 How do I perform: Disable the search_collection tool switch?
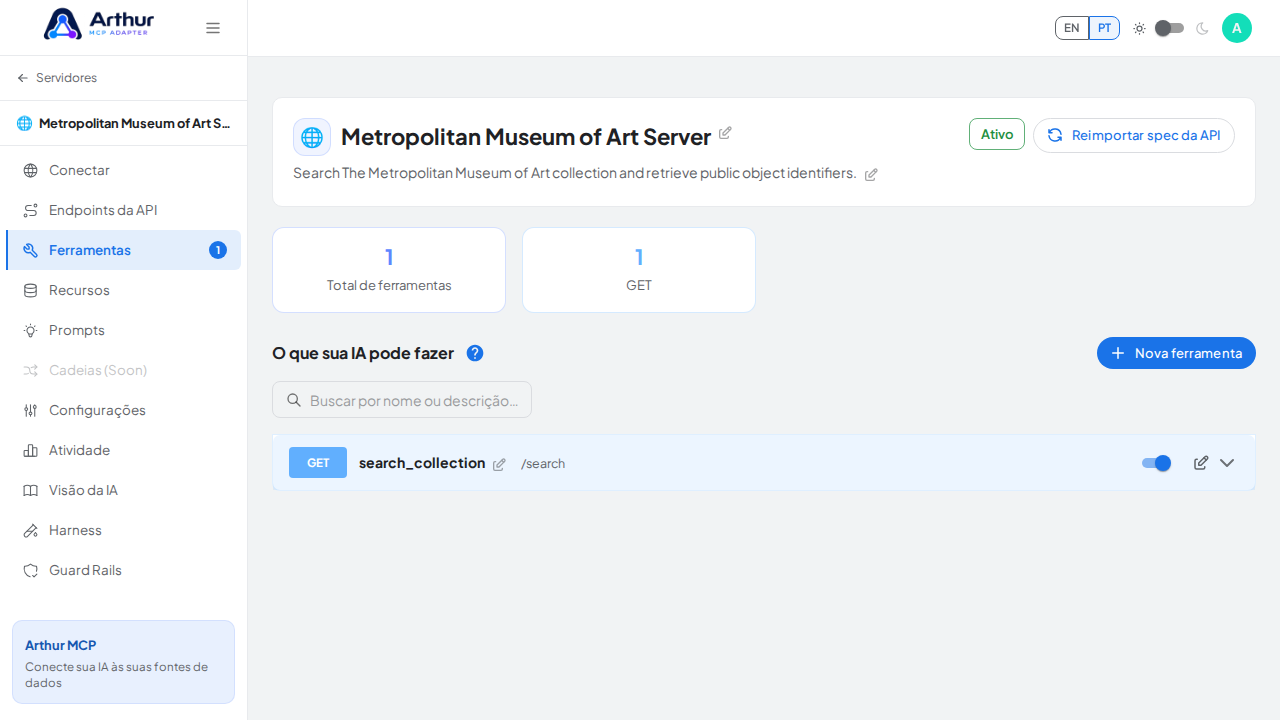coord(1156,463)
